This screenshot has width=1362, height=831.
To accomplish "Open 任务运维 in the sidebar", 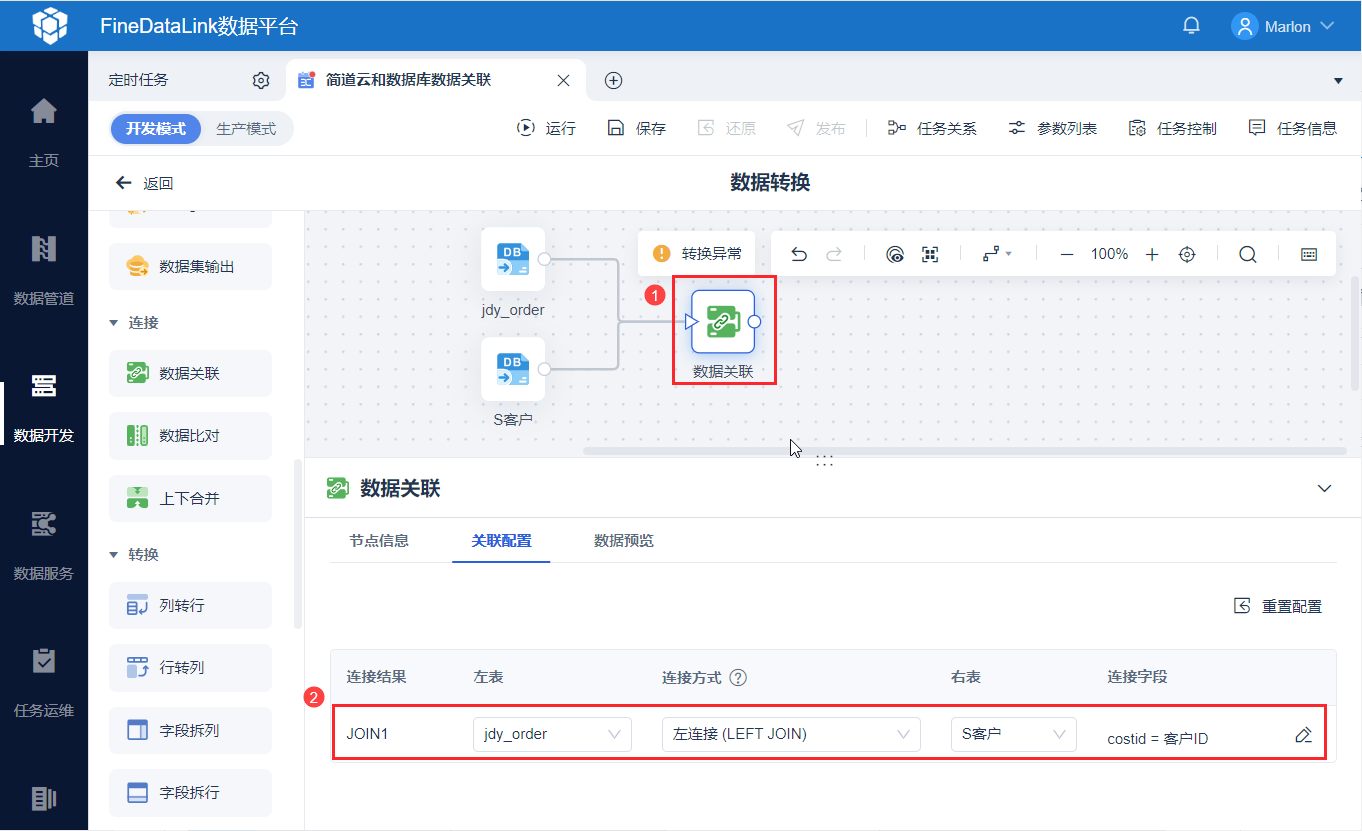I will coord(44,685).
